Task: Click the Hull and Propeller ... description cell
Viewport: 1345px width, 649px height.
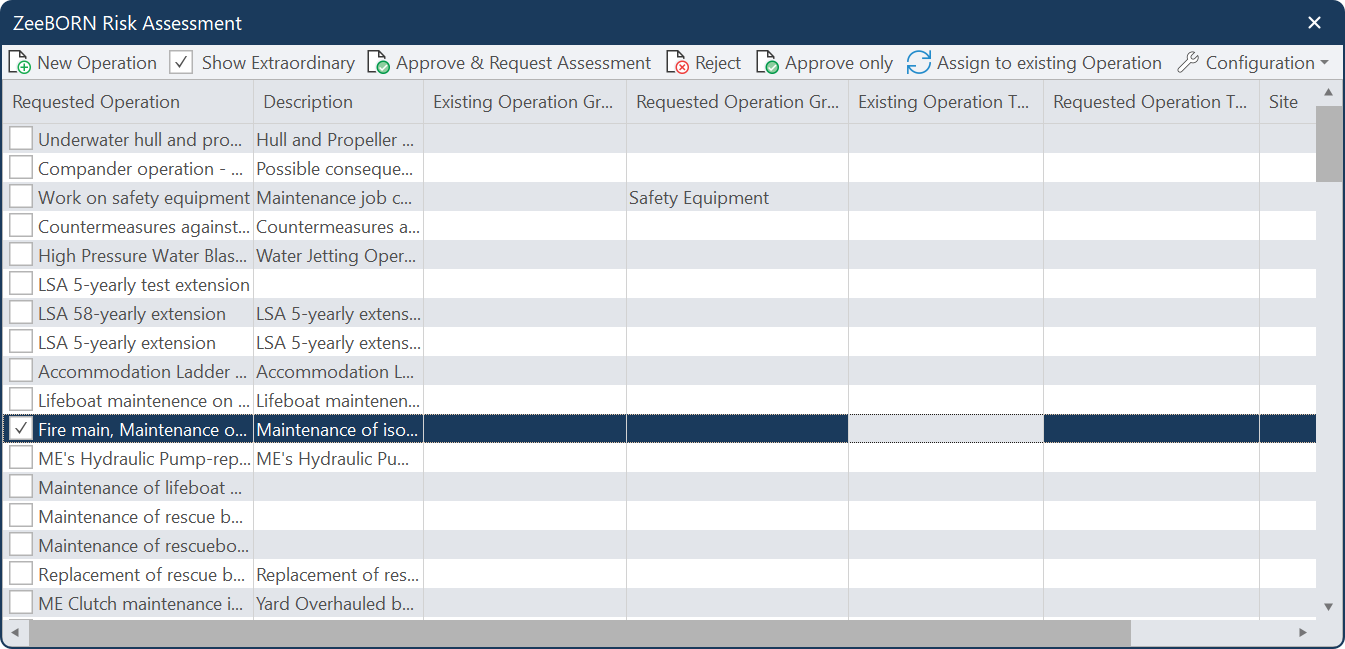Action: [x=339, y=139]
